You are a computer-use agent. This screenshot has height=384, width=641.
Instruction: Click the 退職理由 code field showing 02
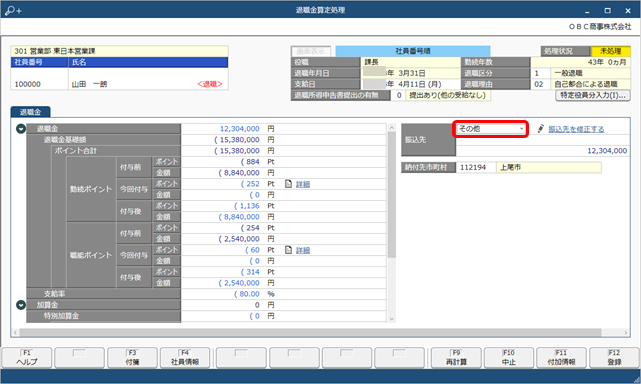tap(540, 84)
